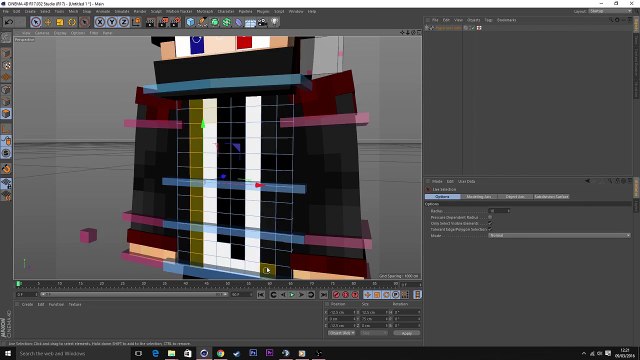Toggle Tolerant Edge/Polygon Selection checkbox
The height and width of the screenshot is (360, 640).
(x=490, y=229)
